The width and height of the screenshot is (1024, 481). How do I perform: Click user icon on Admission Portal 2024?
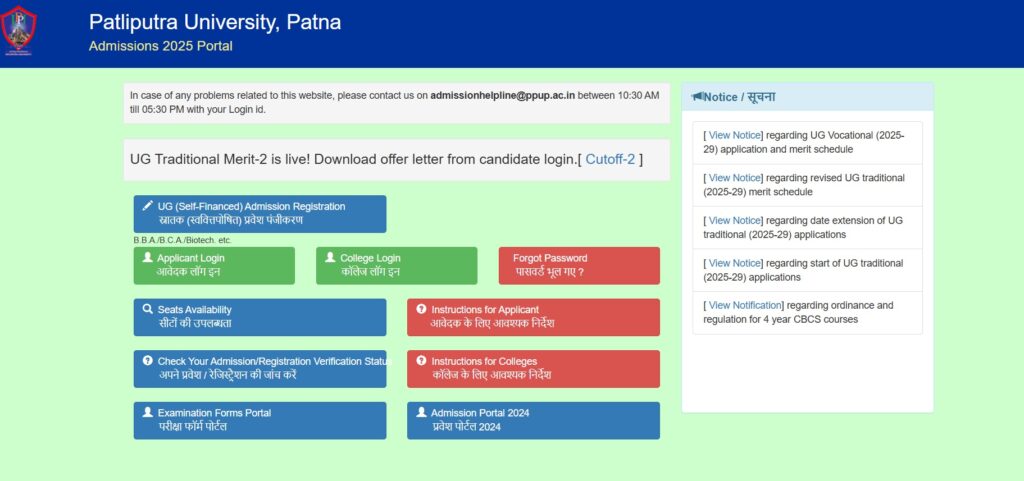point(421,412)
